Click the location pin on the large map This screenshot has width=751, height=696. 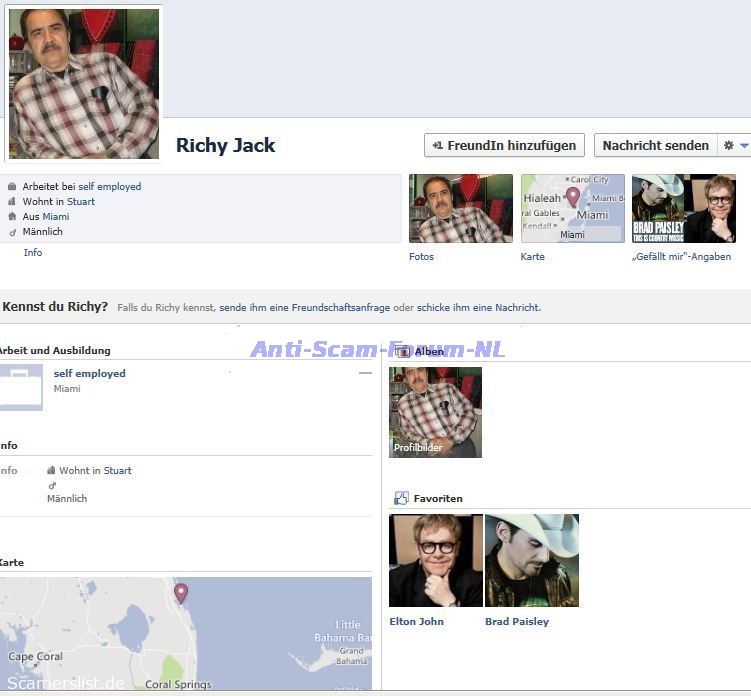click(x=181, y=593)
